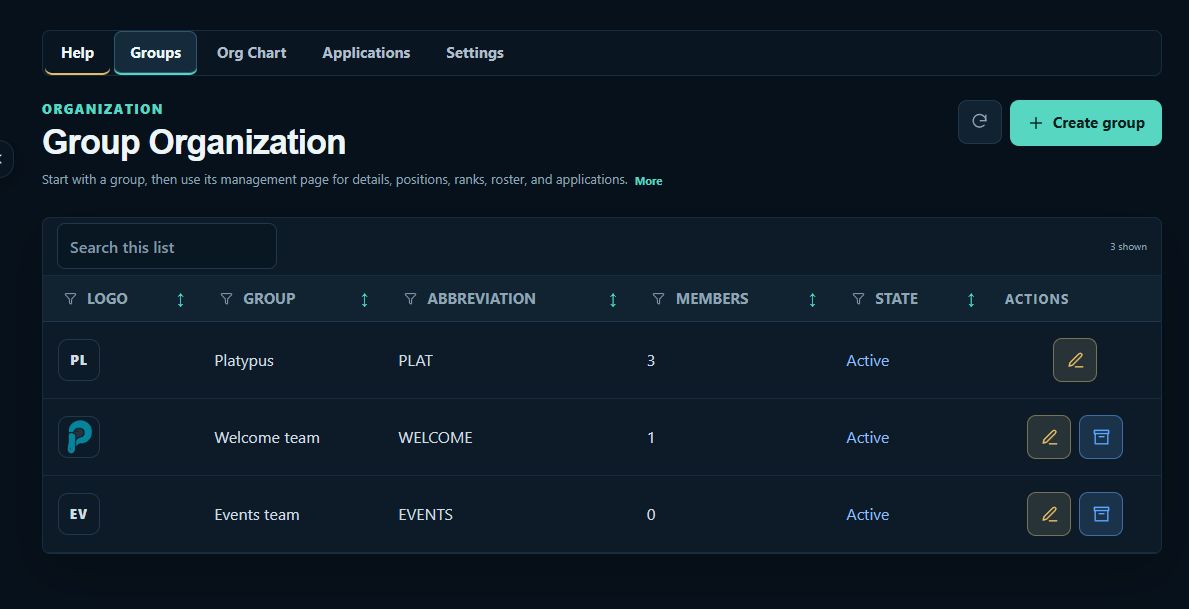Archive the Events team group
Image resolution: width=1189 pixels, height=609 pixels.
1101,514
